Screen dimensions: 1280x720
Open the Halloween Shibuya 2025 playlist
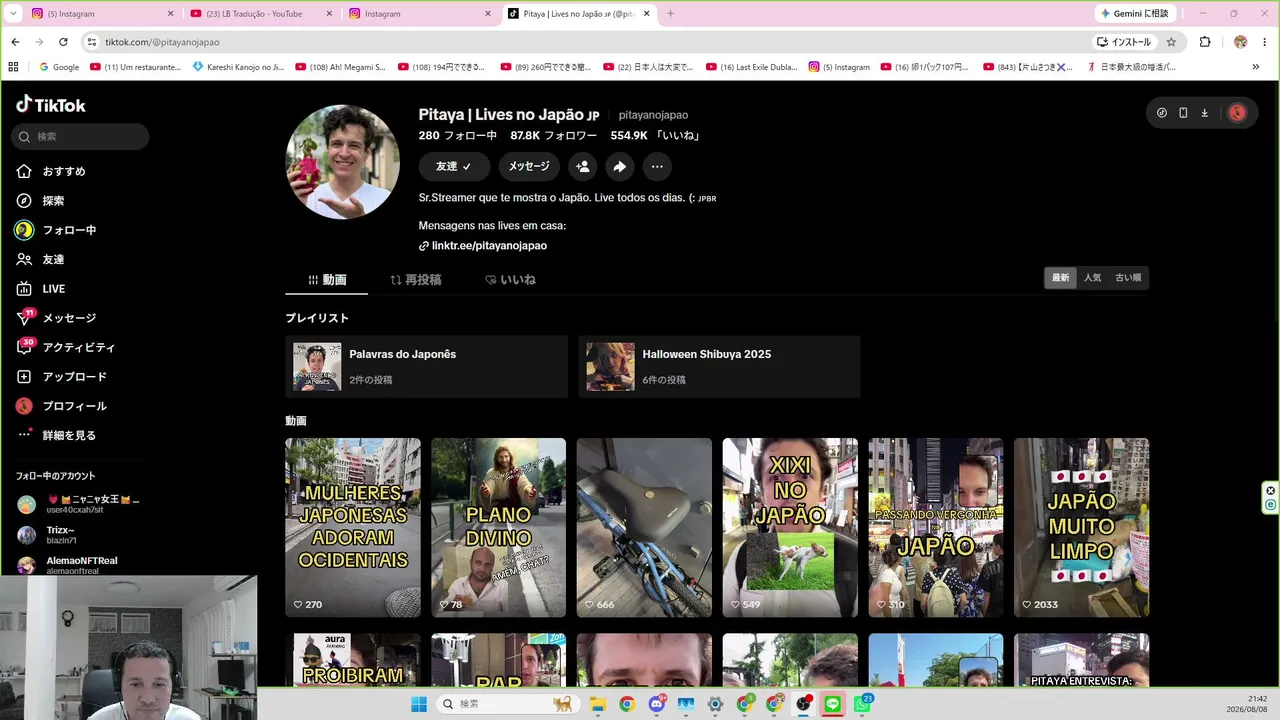pos(719,367)
